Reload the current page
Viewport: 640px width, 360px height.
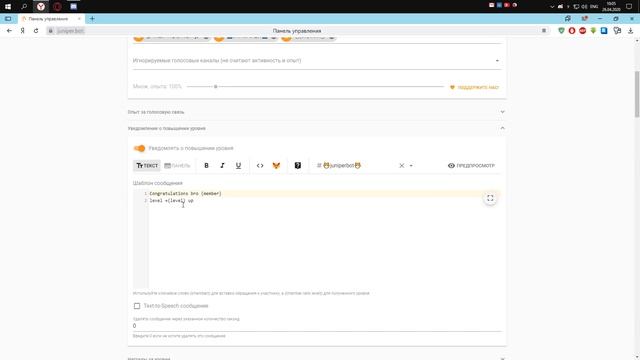(x=36, y=31)
